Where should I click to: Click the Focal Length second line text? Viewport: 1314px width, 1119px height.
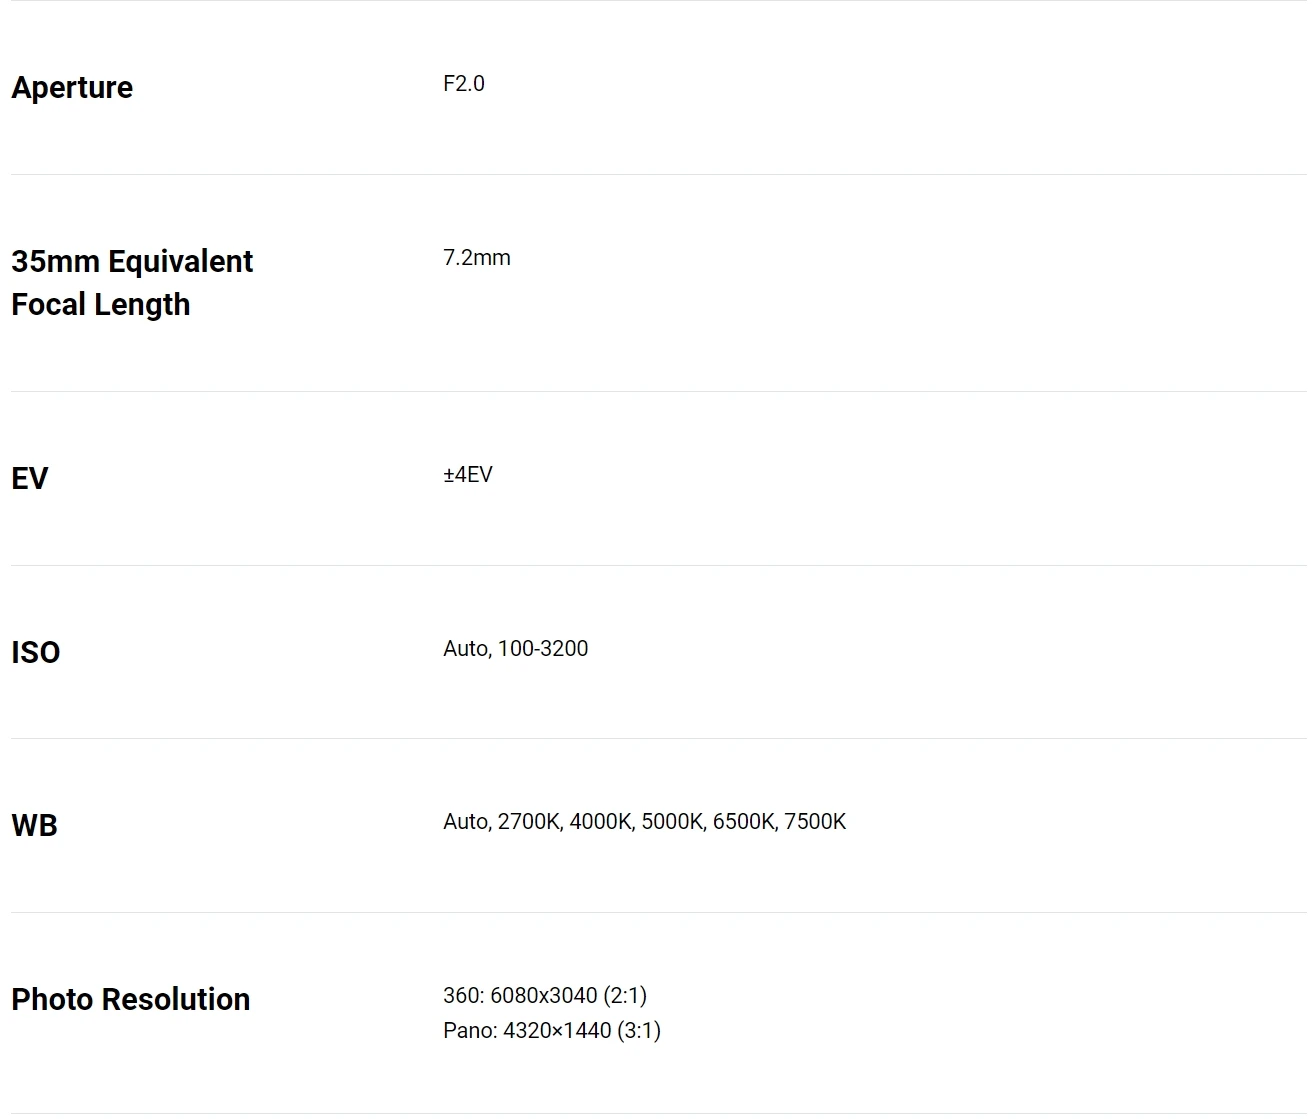[x=100, y=305]
